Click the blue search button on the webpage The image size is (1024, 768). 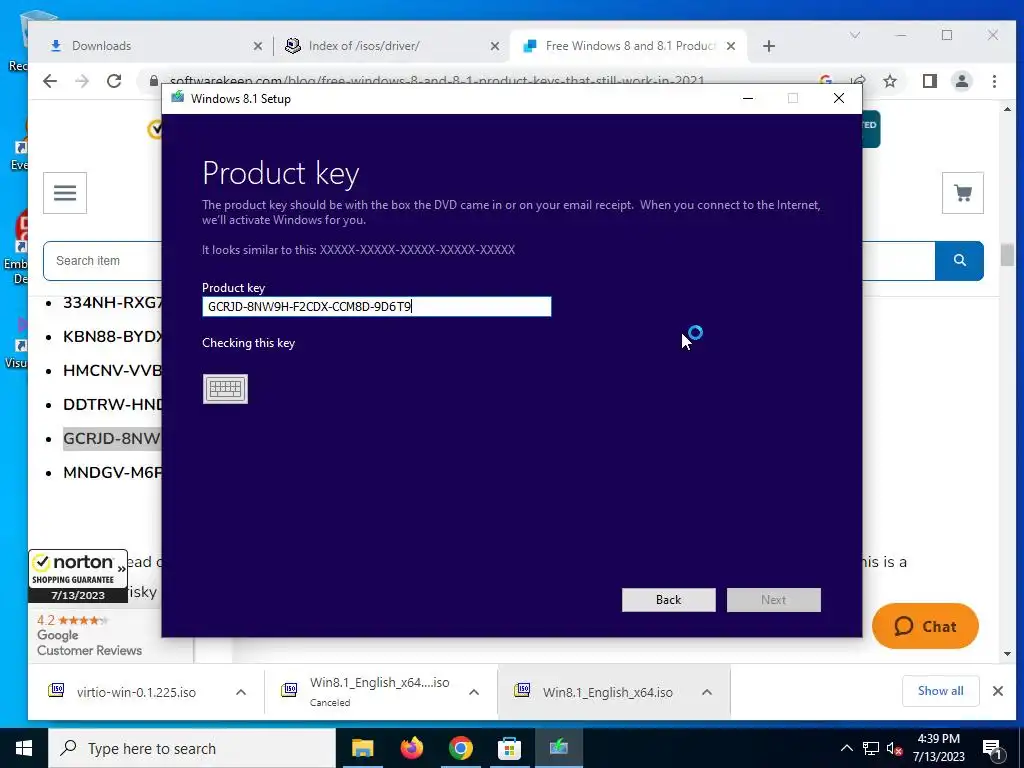959,261
